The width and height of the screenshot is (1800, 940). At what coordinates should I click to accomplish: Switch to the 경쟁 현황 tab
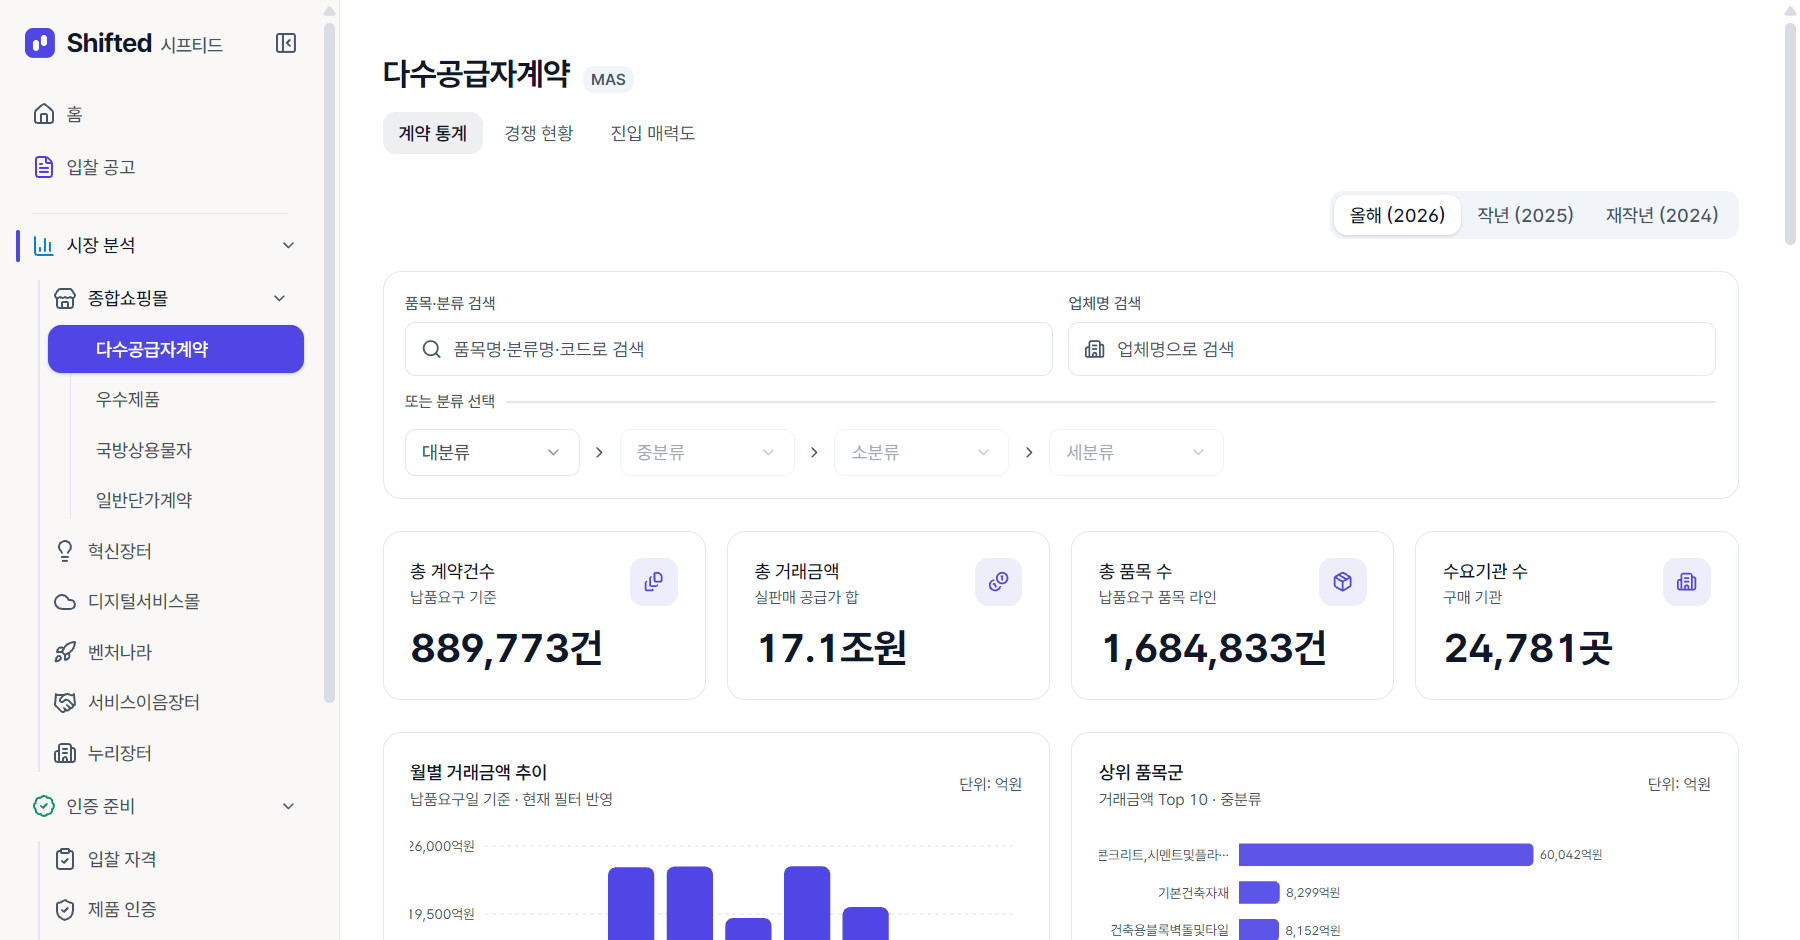pyautogui.click(x=539, y=133)
